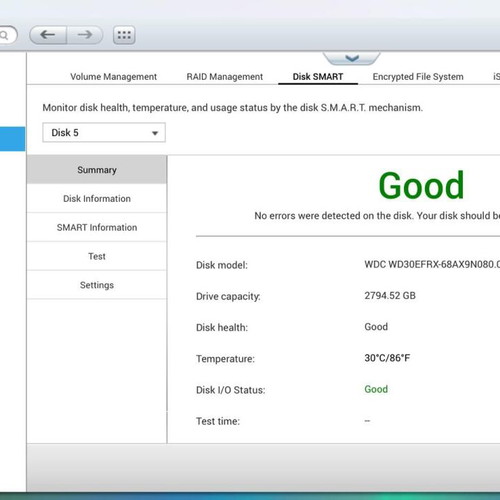500x500 pixels.
Task: Select the Disk SMART tab
Action: (x=318, y=77)
